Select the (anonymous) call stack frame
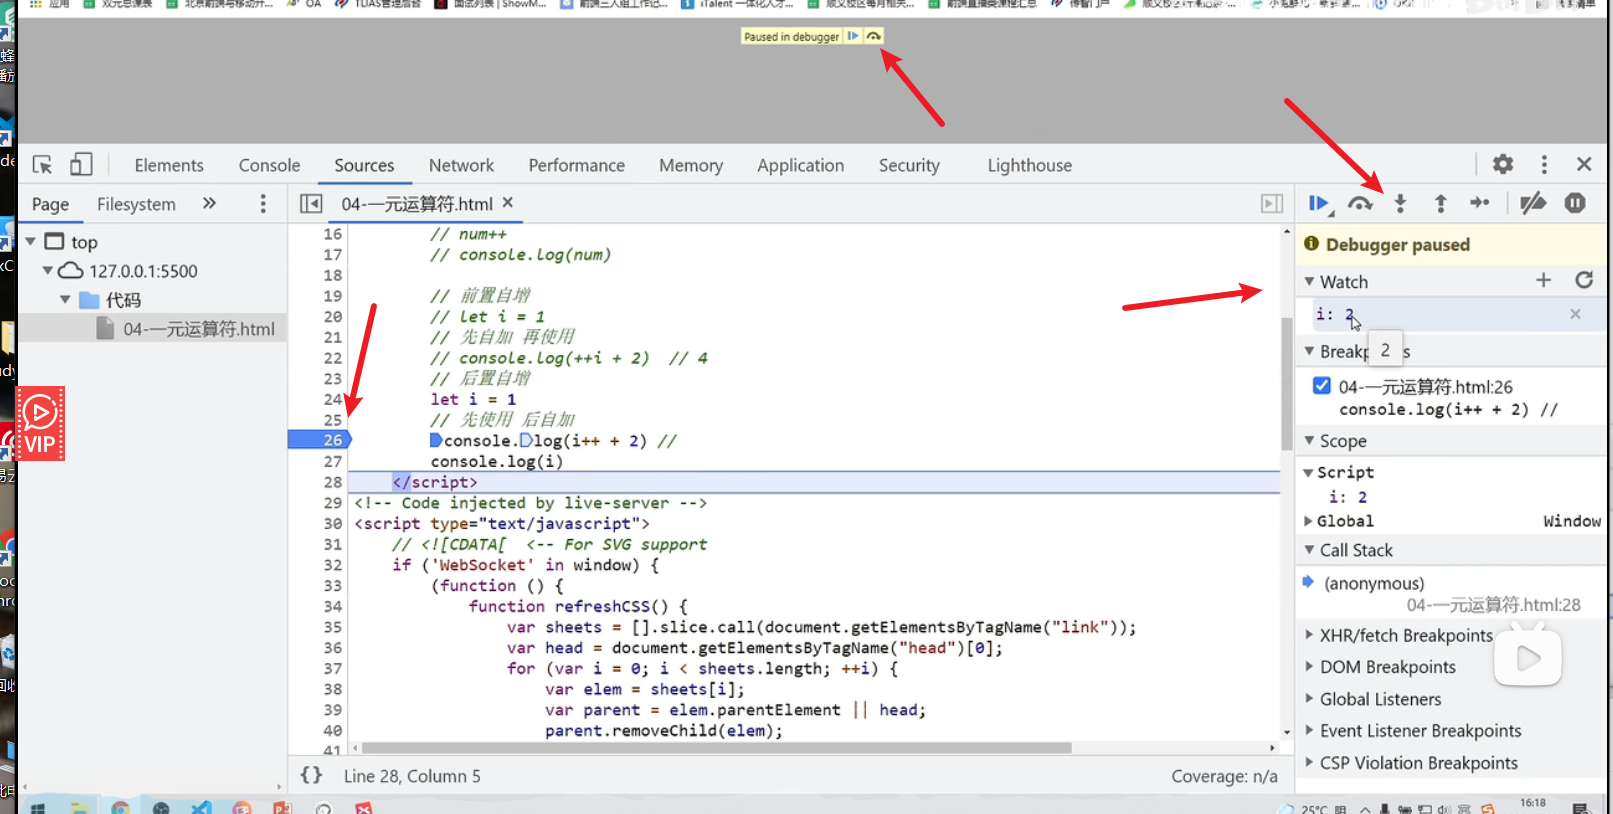The height and width of the screenshot is (814, 1613). (1373, 583)
